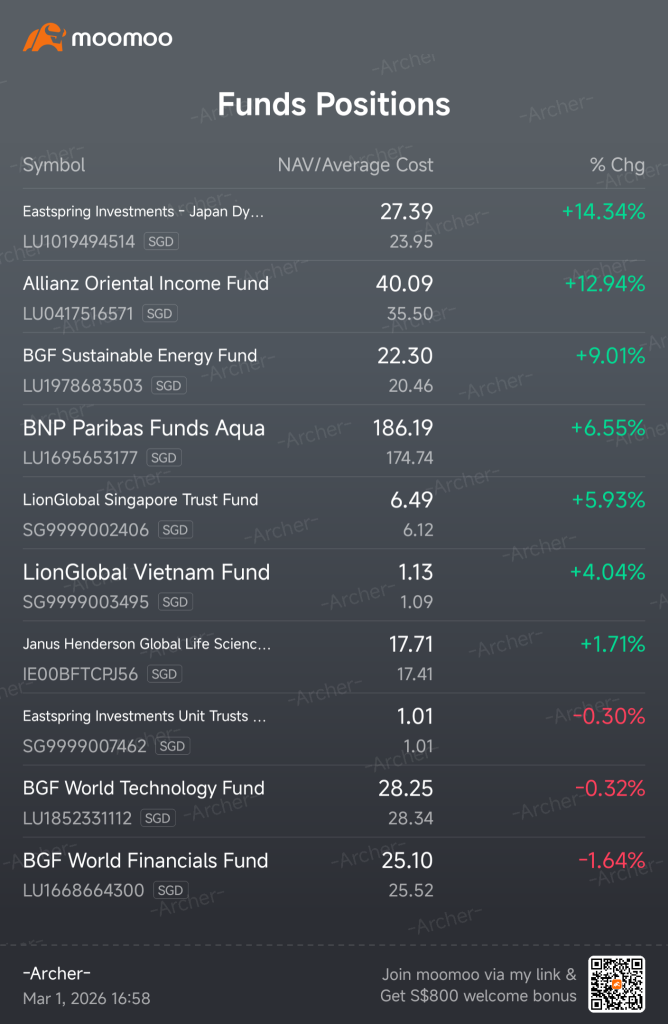
Task: Click the SGD badge next to LU1019494514
Action: 161,242
